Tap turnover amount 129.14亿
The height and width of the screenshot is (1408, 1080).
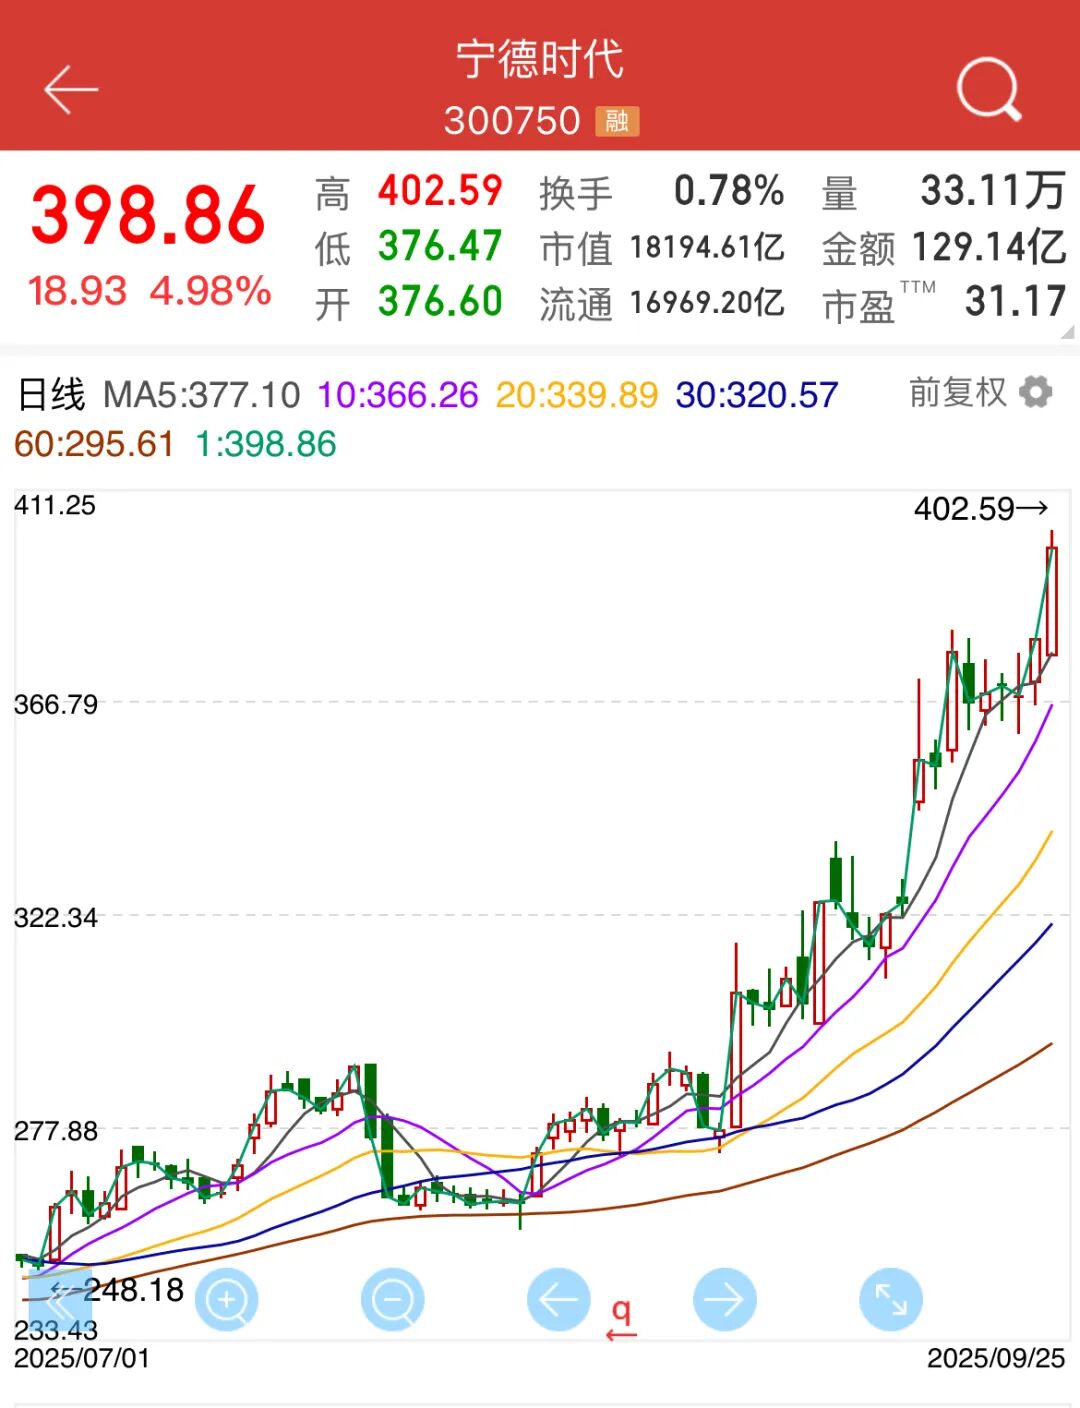[989, 246]
